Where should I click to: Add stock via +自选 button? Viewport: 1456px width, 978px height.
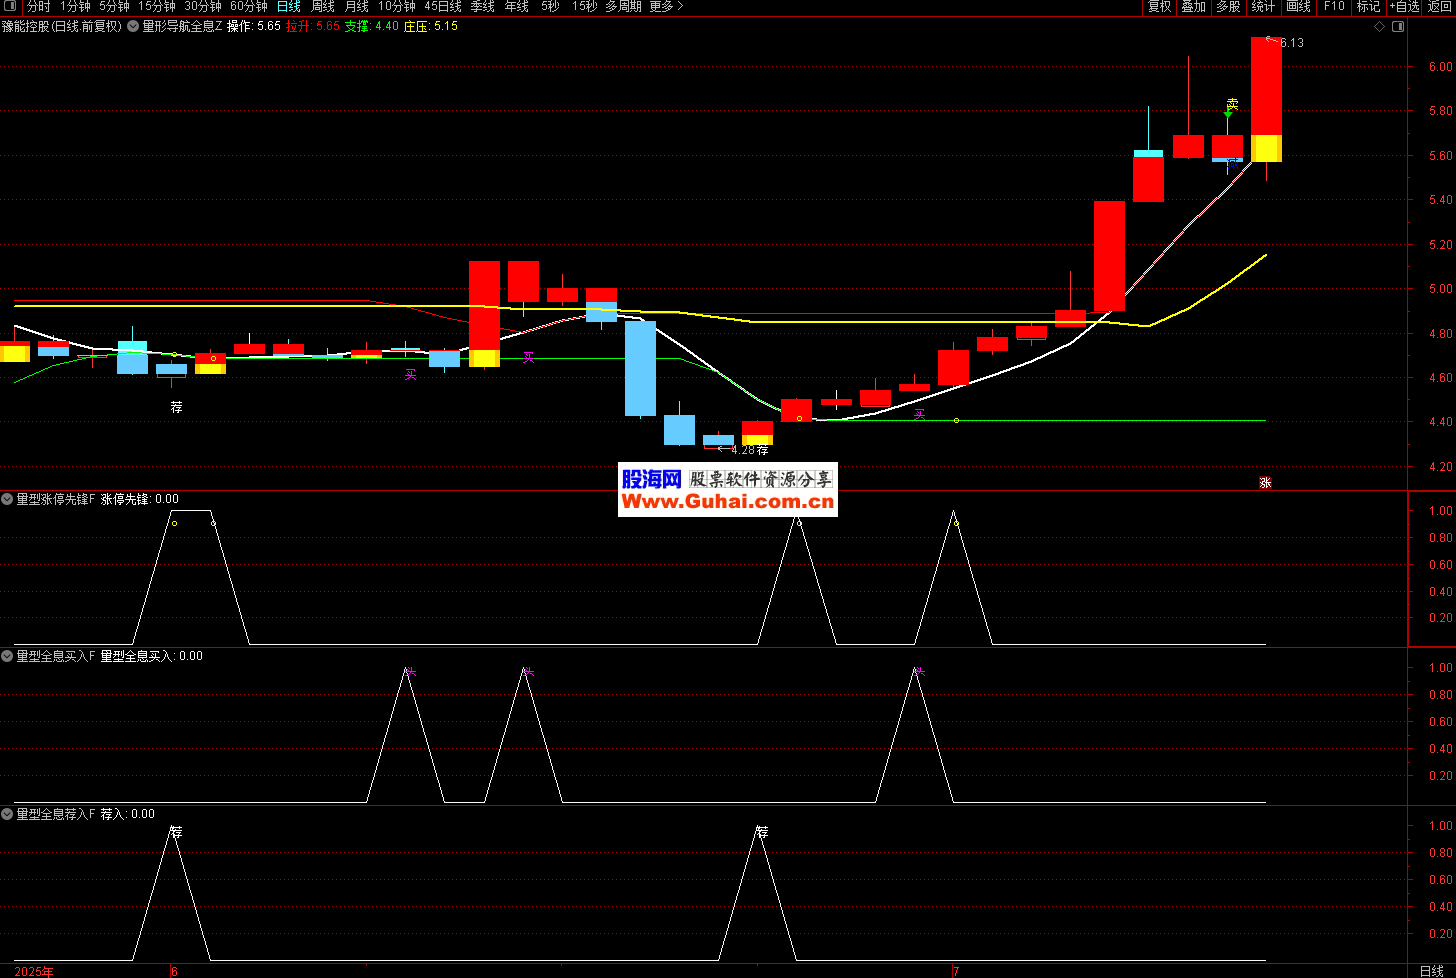[x=1404, y=7]
